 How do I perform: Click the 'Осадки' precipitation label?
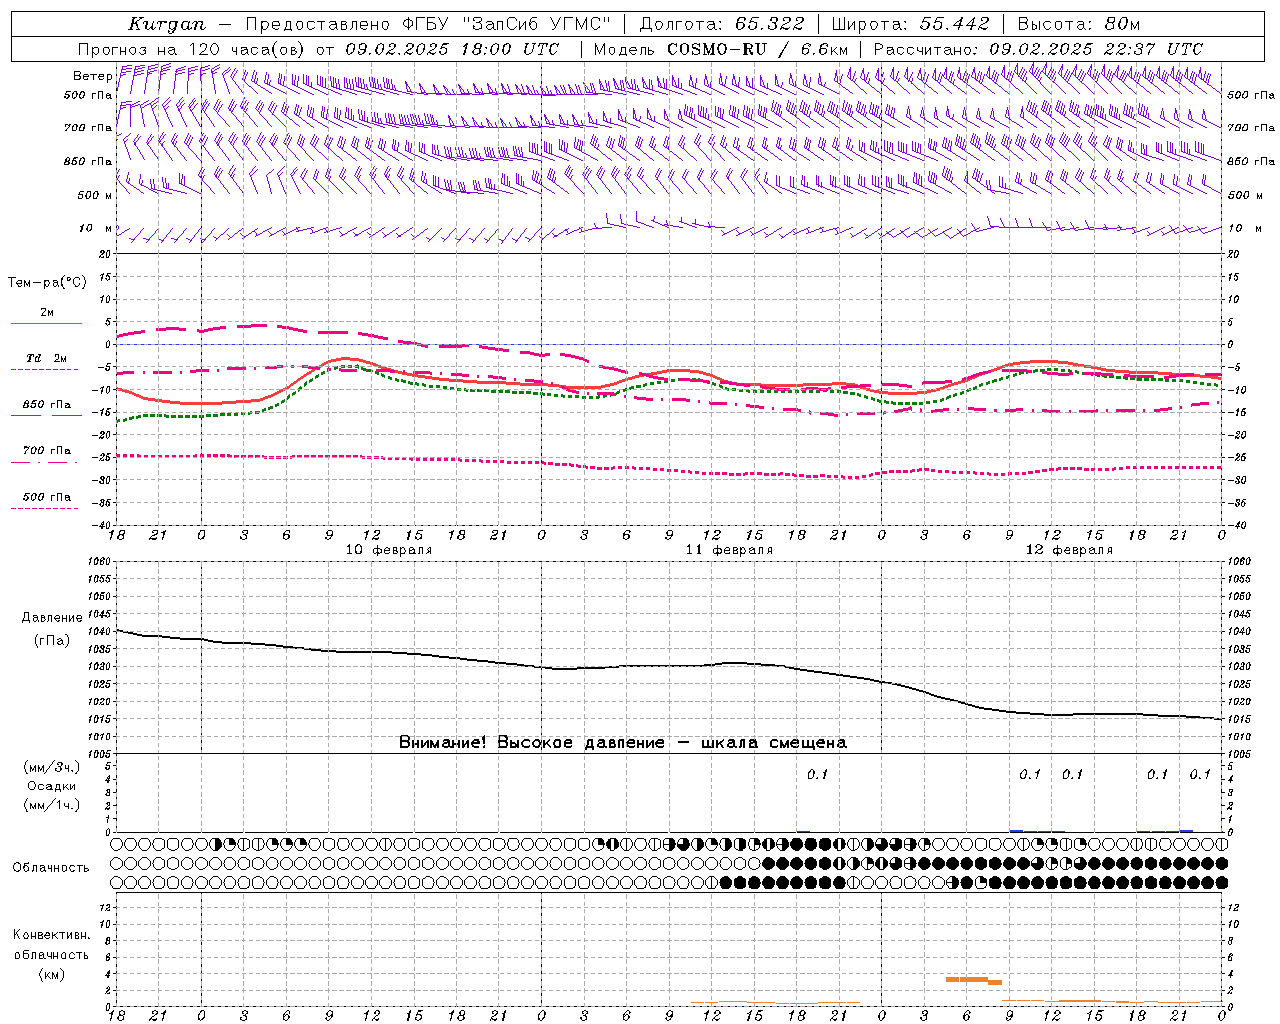pyautogui.click(x=52, y=786)
